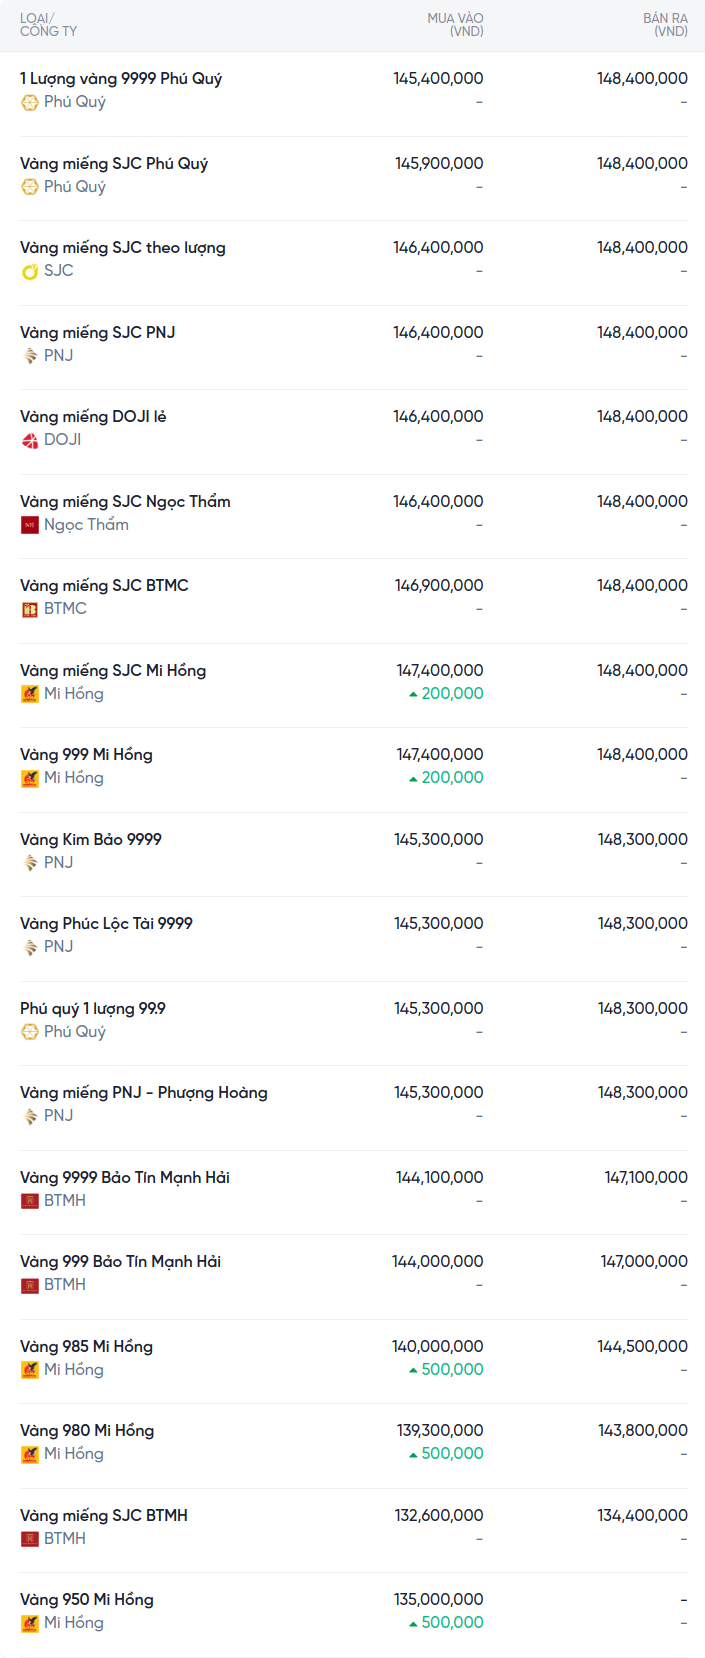Click the Mi Hồng logo under Vàng 985 Mi Hồng
This screenshot has height=1658, width=705.
(30, 1370)
